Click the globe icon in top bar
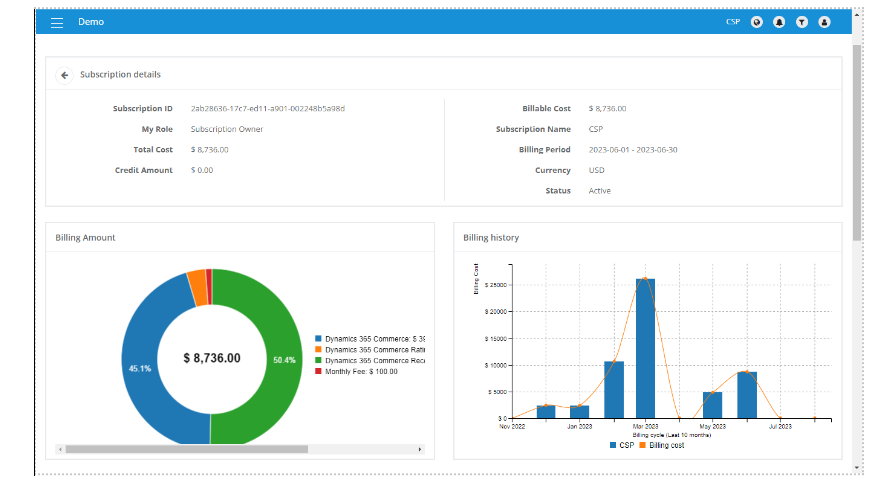Screen dimensions: 883x491 click(757, 22)
